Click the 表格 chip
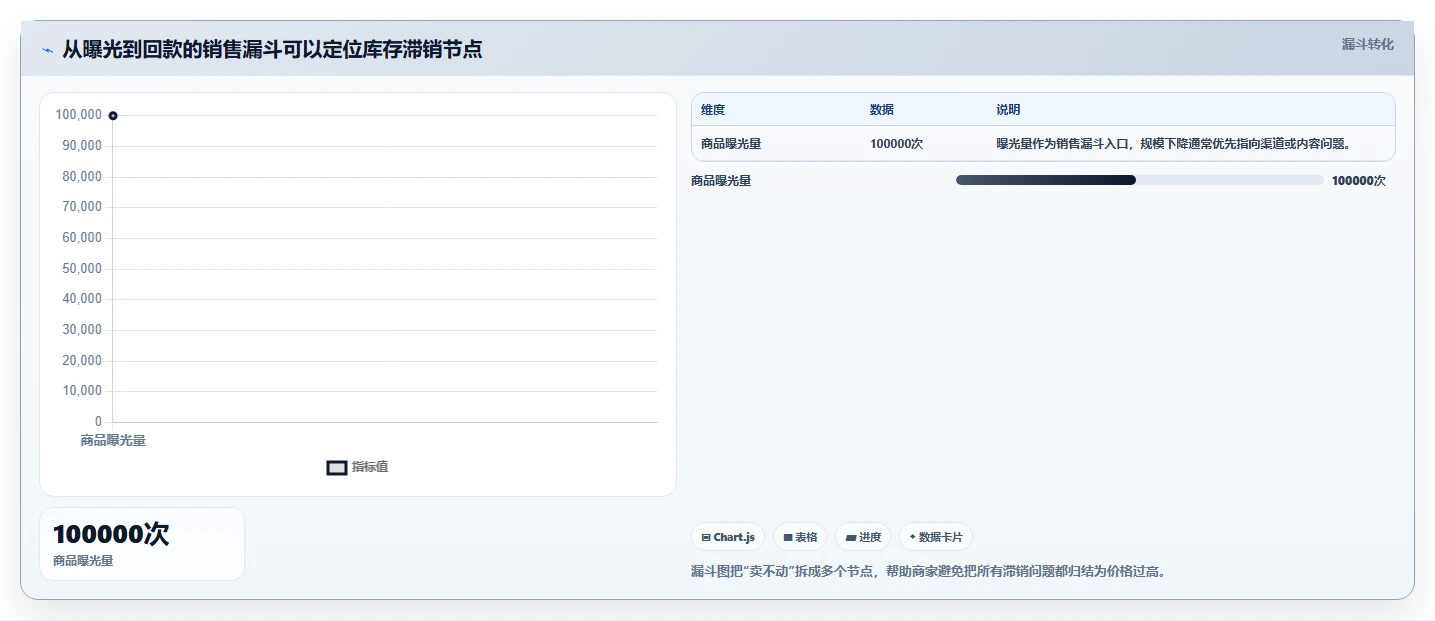Screen dimensions: 1435x621 [800, 537]
